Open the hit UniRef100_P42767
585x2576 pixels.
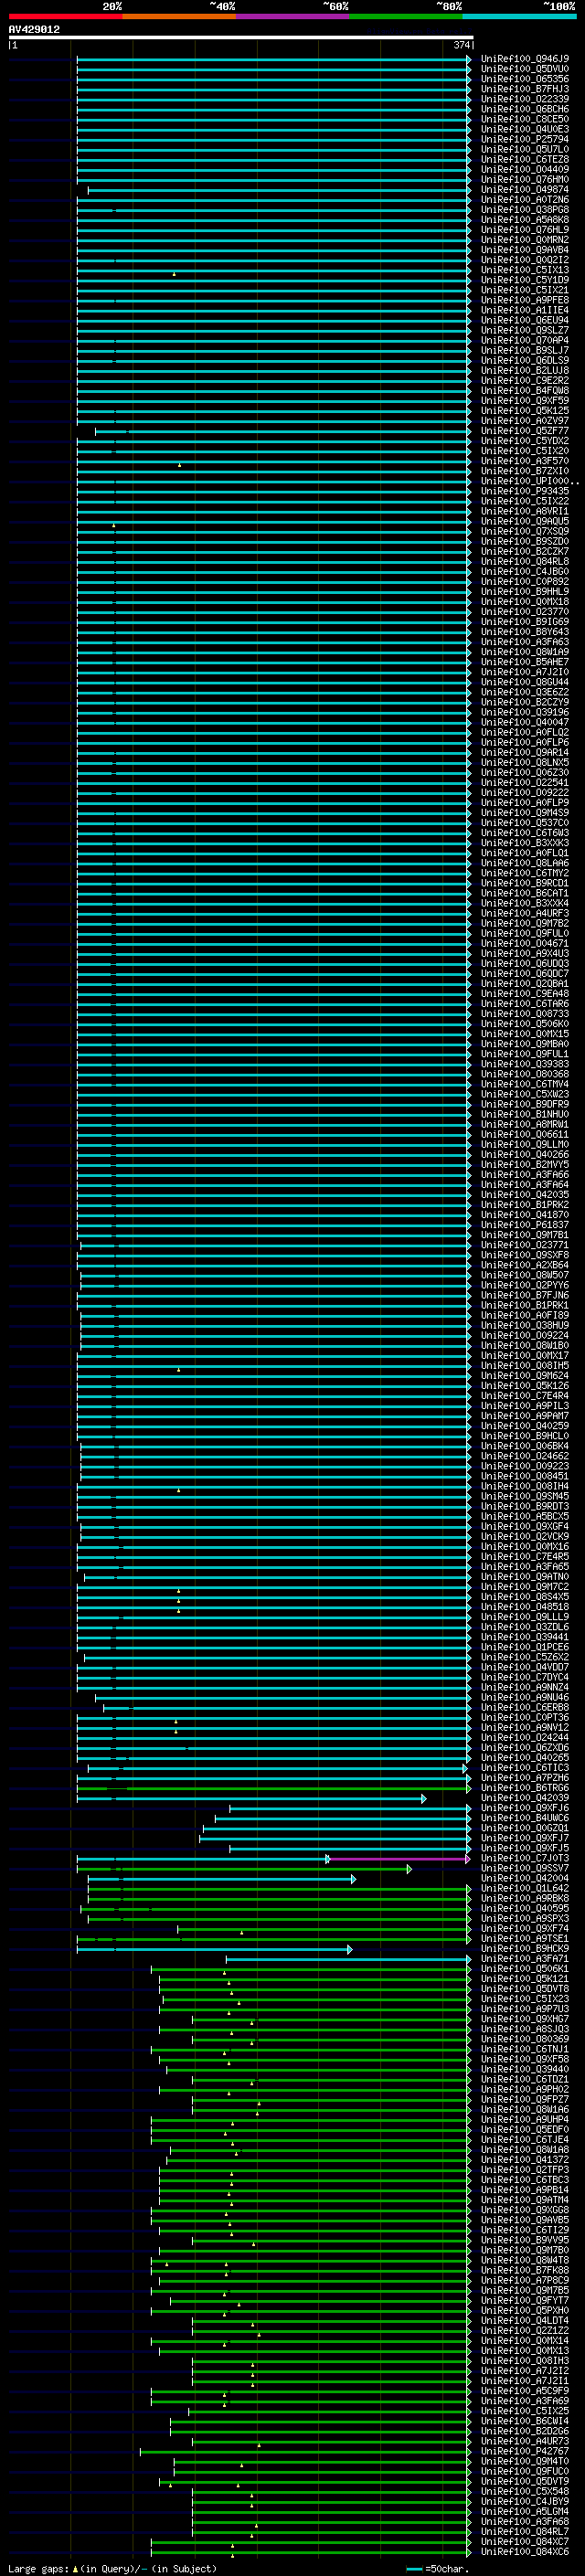coord(524,2451)
